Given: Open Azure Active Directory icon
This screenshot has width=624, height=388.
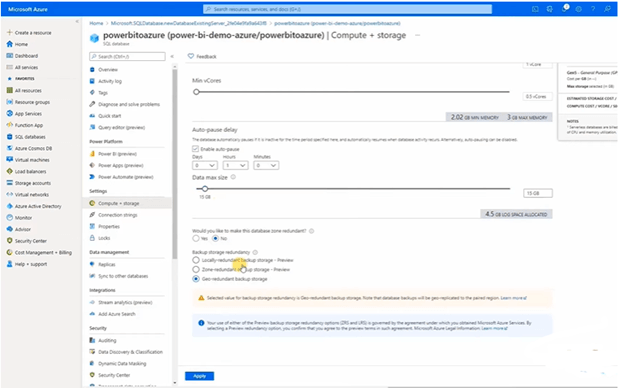Looking at the screenshot, I should 10,206.
